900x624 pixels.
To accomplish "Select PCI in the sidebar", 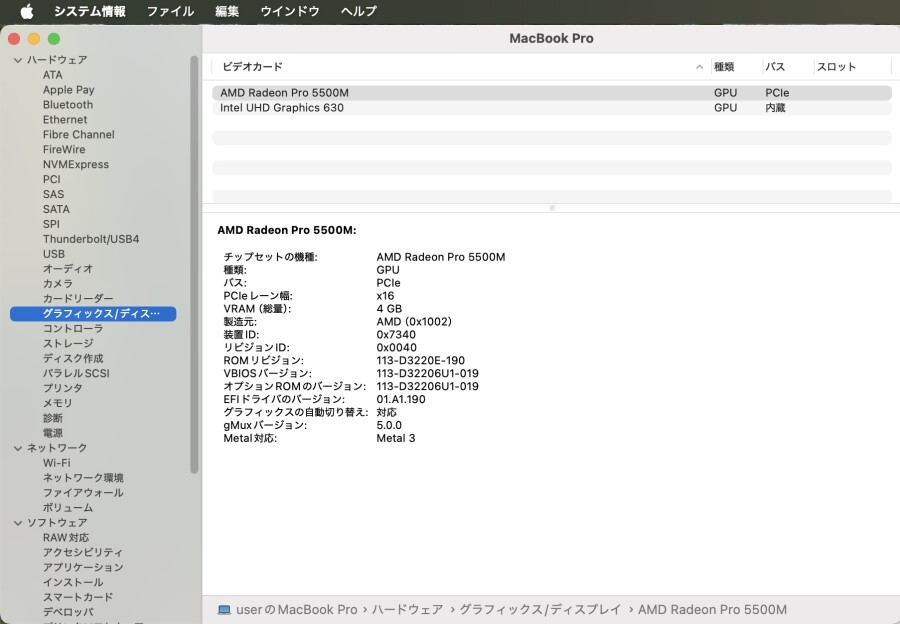I will tap(52, 179).
